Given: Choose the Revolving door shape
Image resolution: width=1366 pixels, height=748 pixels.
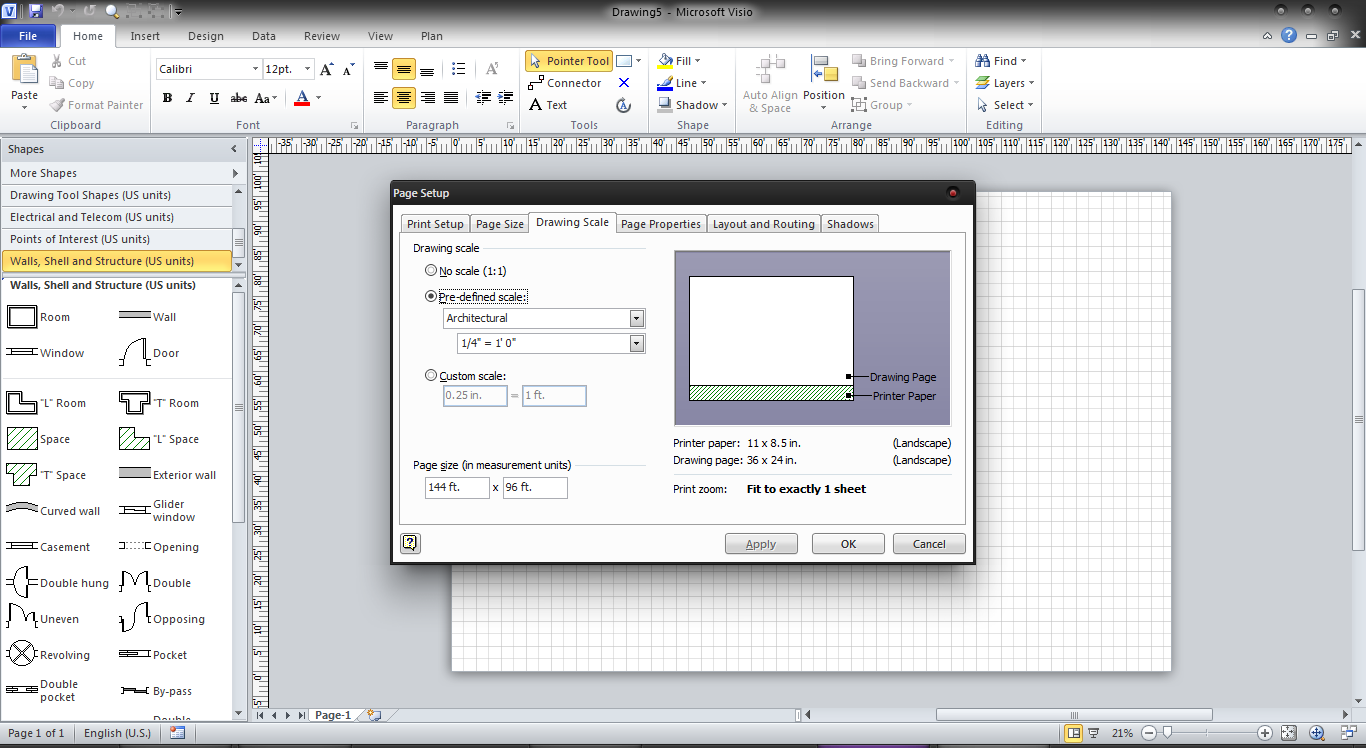Looking at the screenshot, I should tap(48, 655).
